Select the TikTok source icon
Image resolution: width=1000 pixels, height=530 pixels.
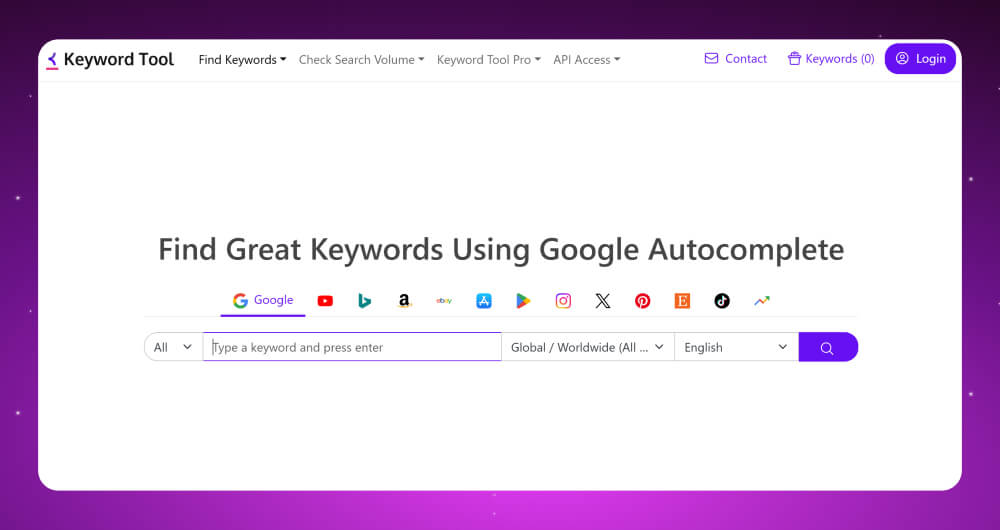coord(722,301)
